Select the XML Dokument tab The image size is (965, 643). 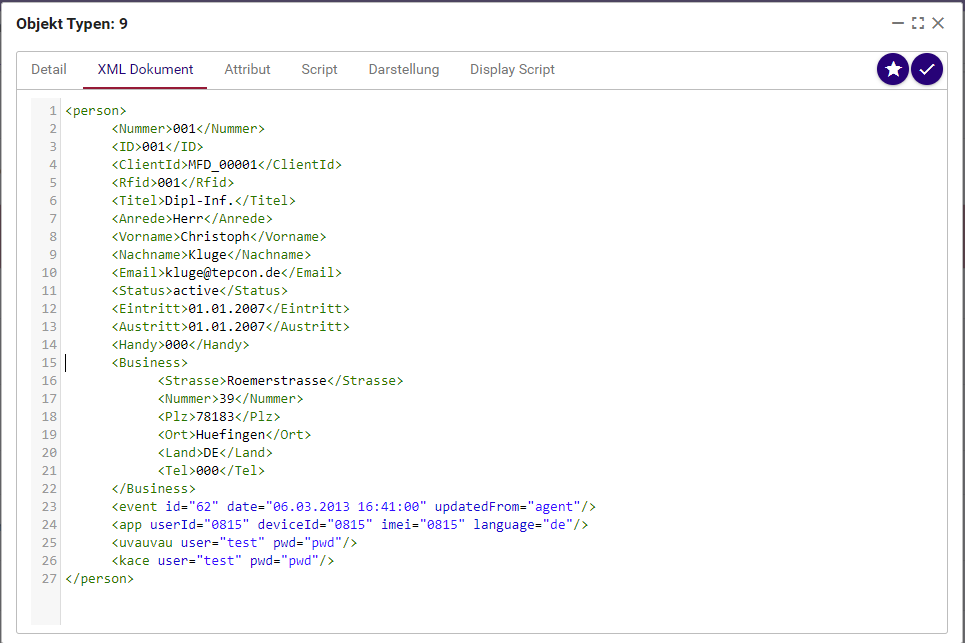(145, 70)
